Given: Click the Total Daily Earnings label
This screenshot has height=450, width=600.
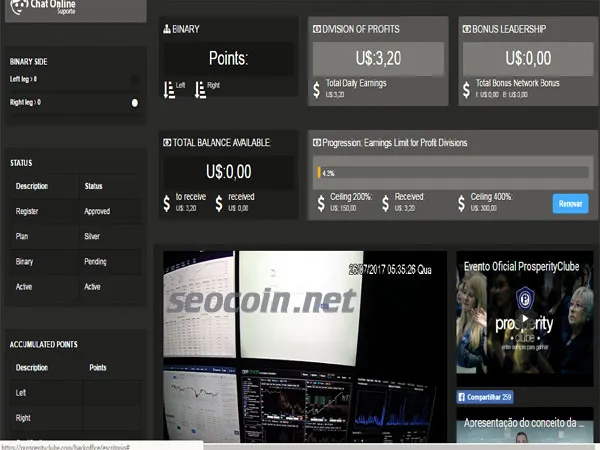Looking at the screenshot, I should [x=356, y=83].
